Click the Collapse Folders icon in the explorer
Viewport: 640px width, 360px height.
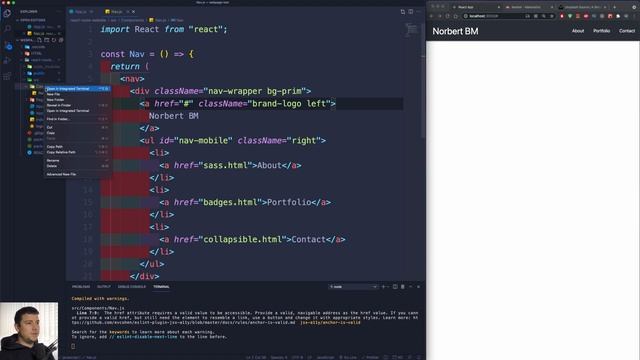tap(61, 40)
